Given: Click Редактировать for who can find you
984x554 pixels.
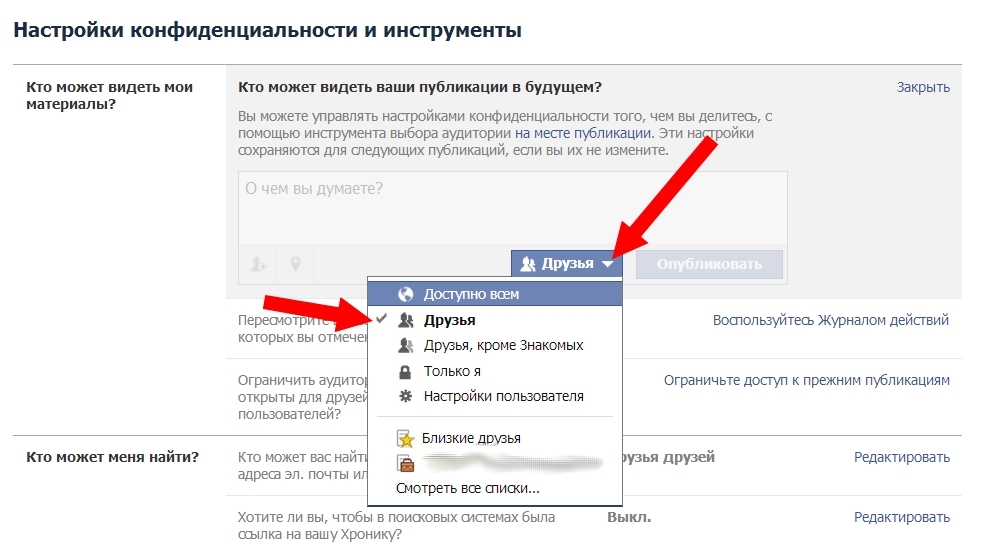Looking at the screenshot, I should [902, 457].
